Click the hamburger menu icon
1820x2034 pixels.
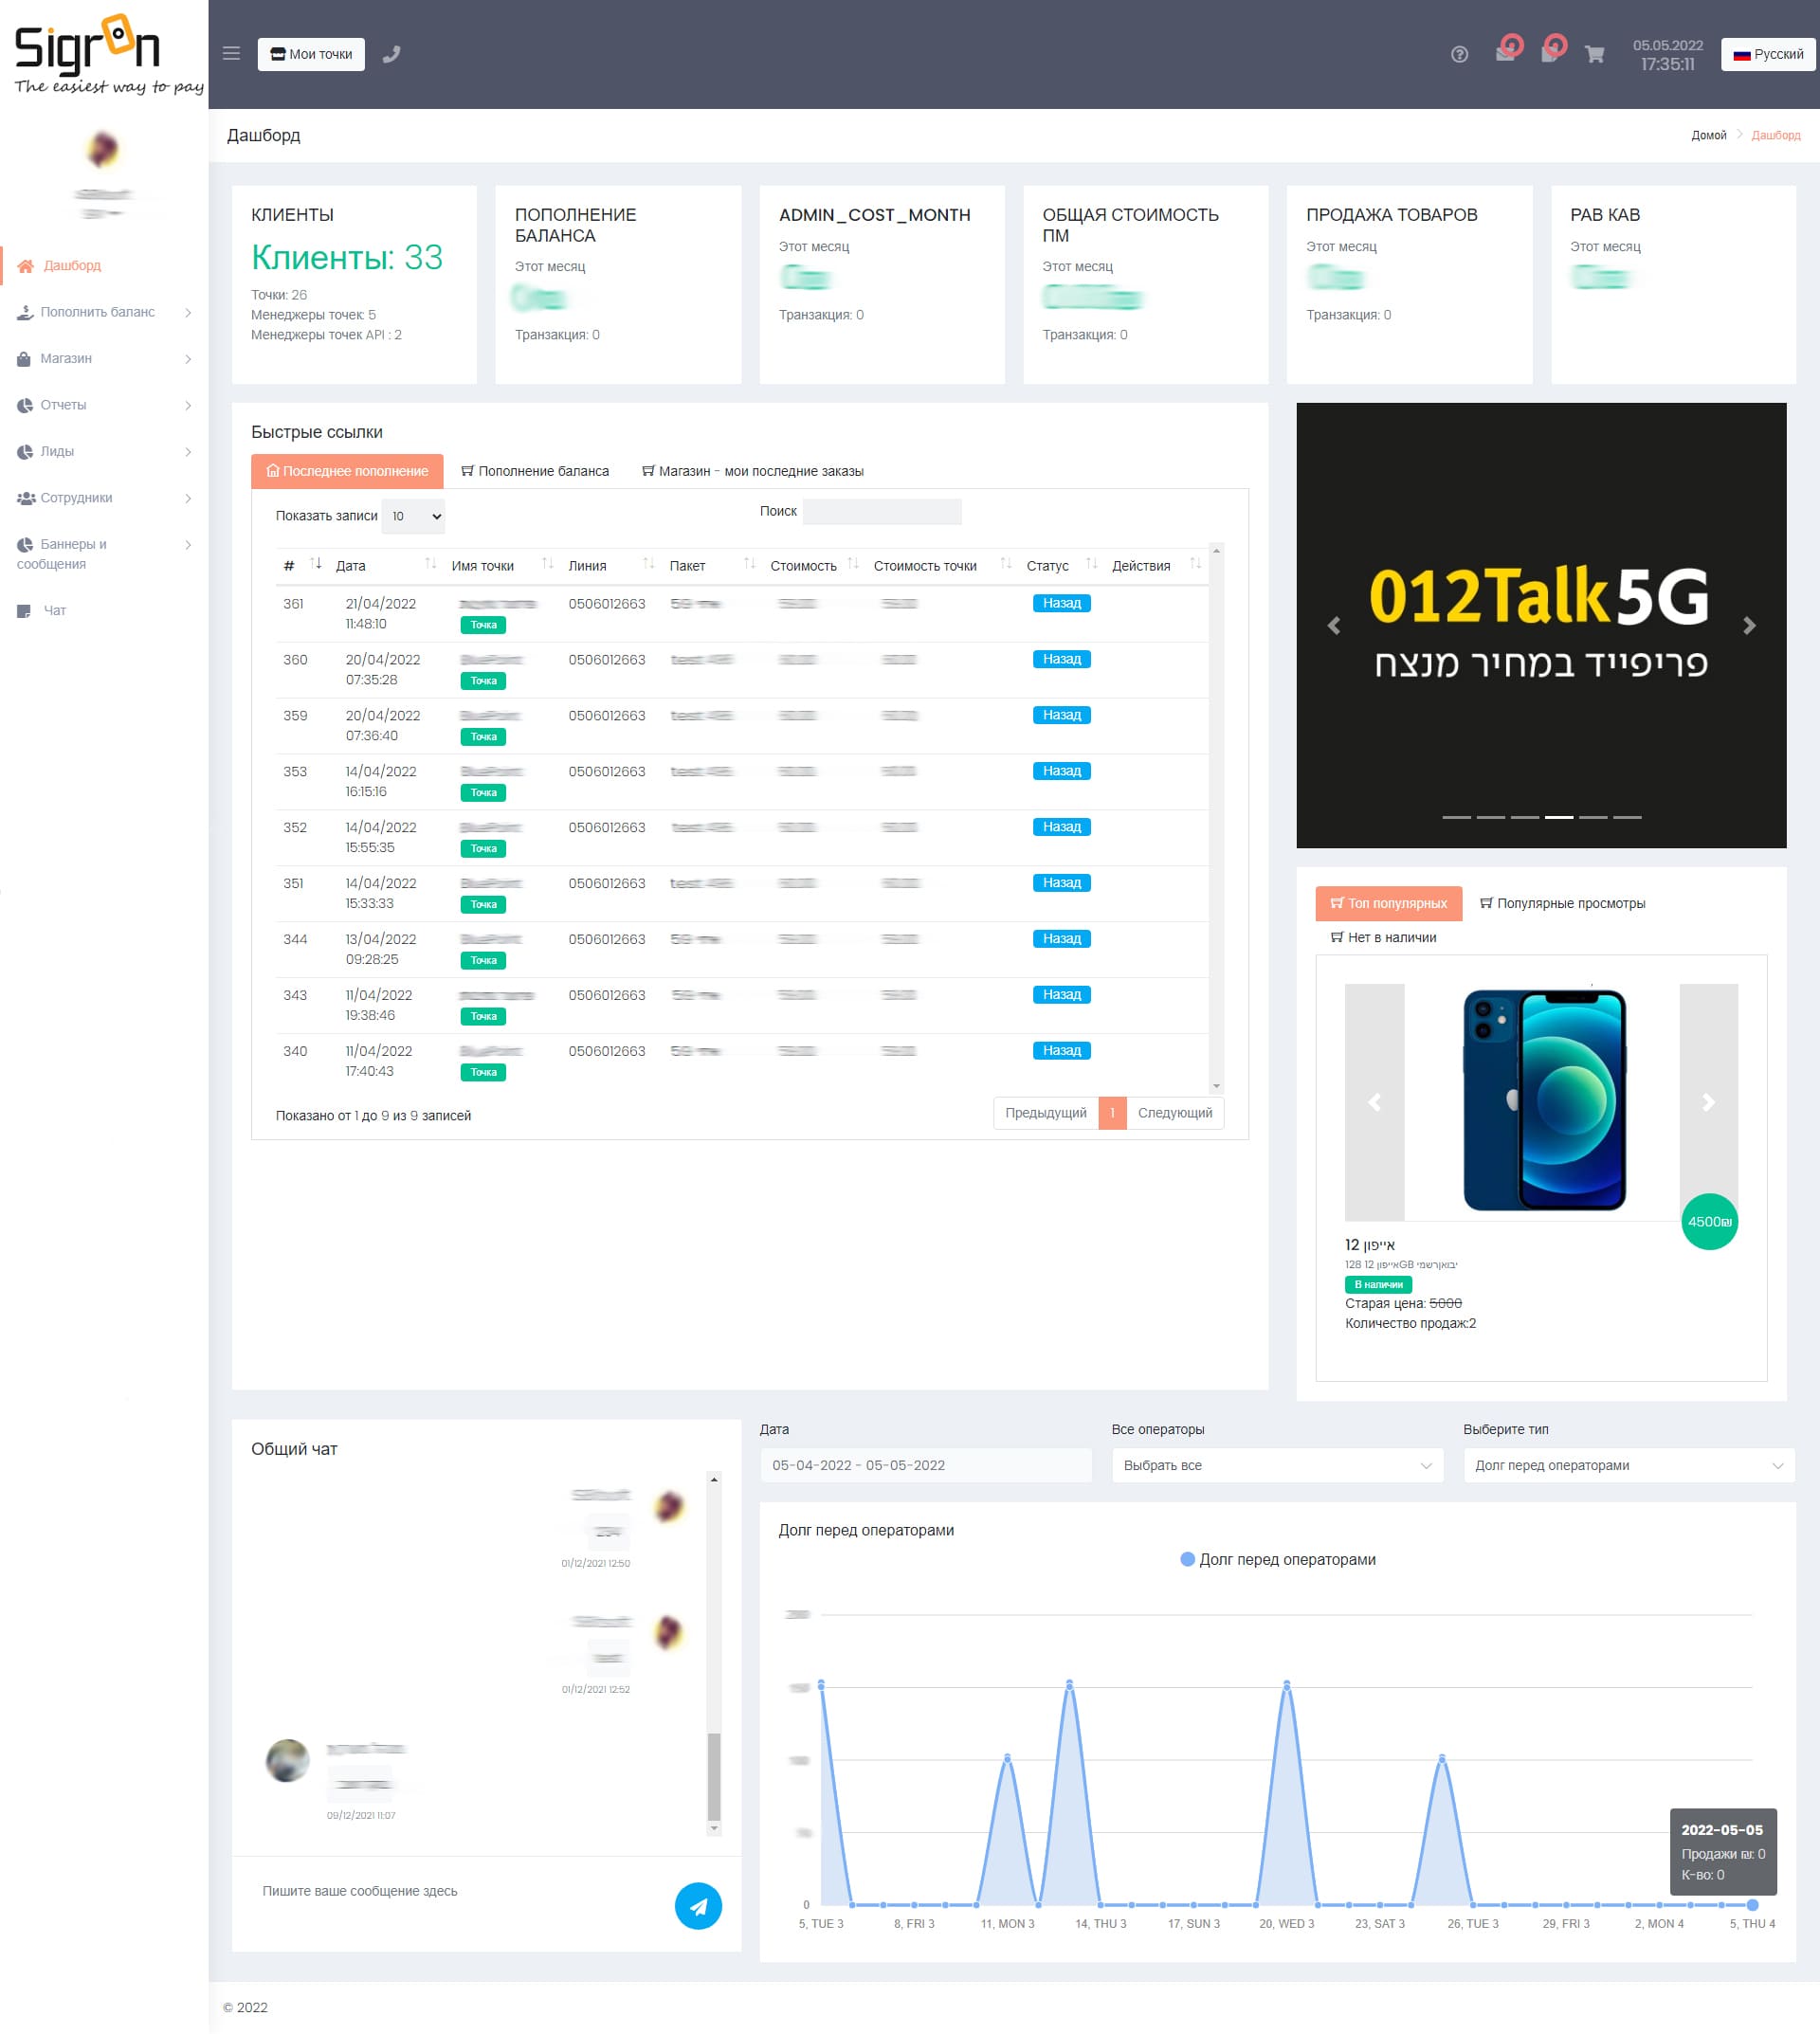coord(231,54)
